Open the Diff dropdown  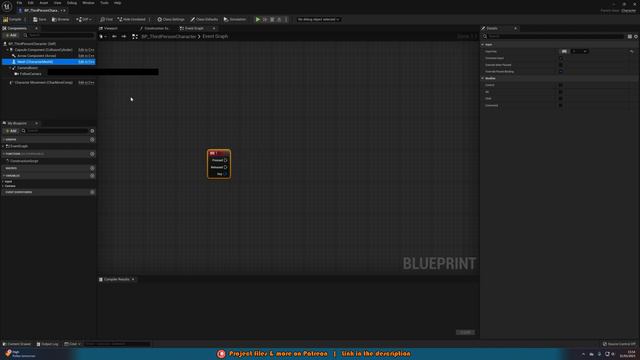pyautogui.click(x=83, y=19)
